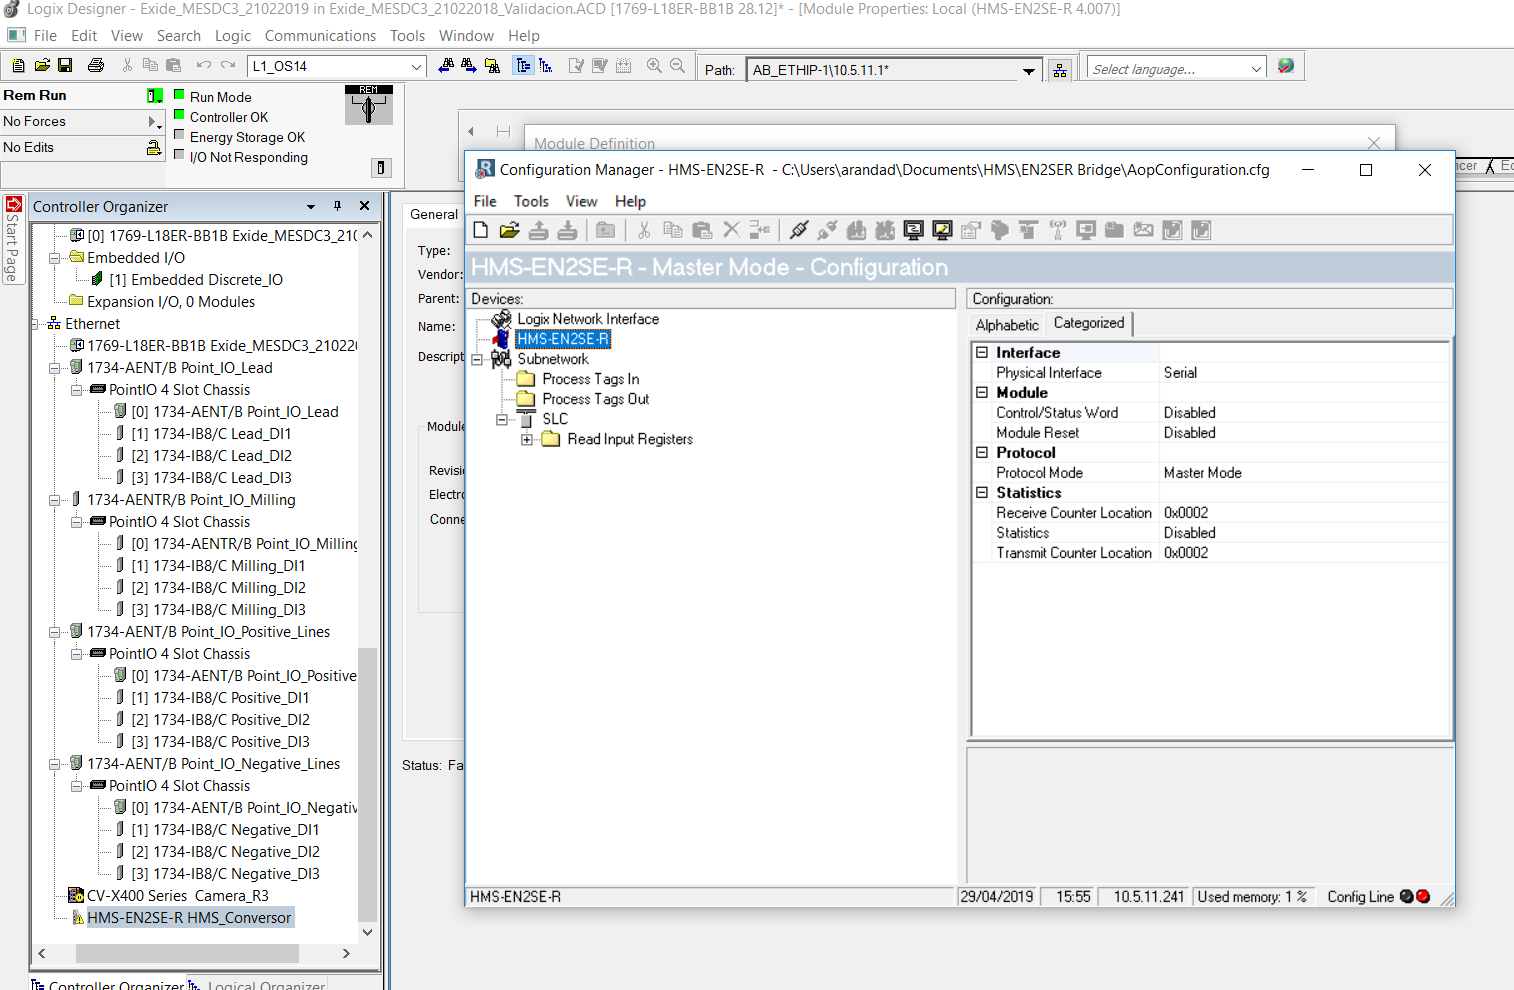Click the network browse icon beside Path
1514x990 pixels.
(x=1060, y=70)
